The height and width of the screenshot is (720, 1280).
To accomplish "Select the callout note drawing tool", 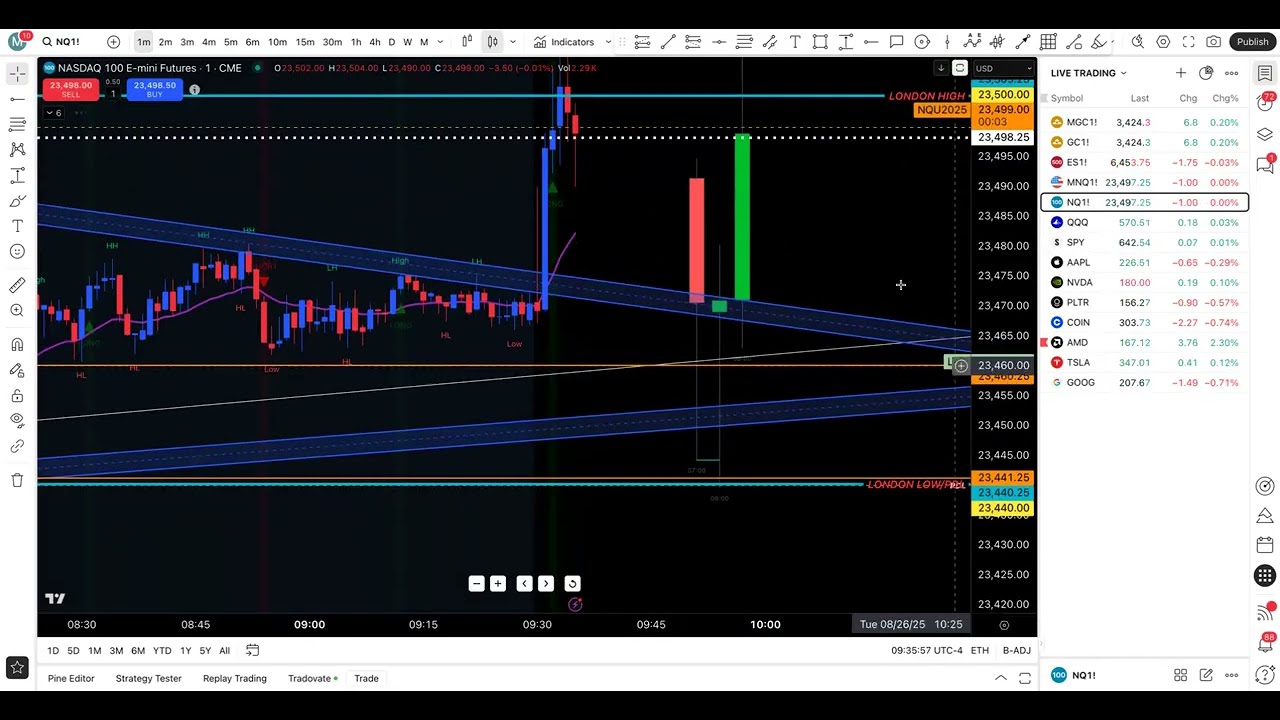I will point(896,42).
